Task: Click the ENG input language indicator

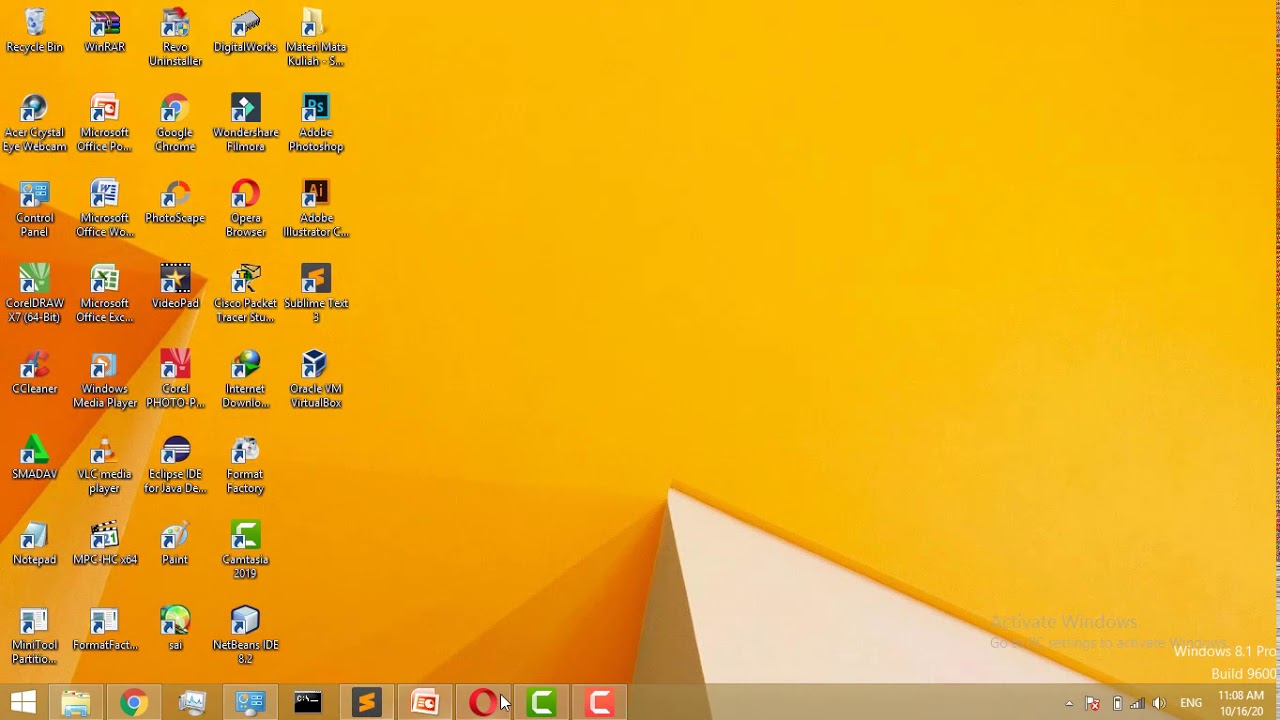Action: pos(1191,703)
